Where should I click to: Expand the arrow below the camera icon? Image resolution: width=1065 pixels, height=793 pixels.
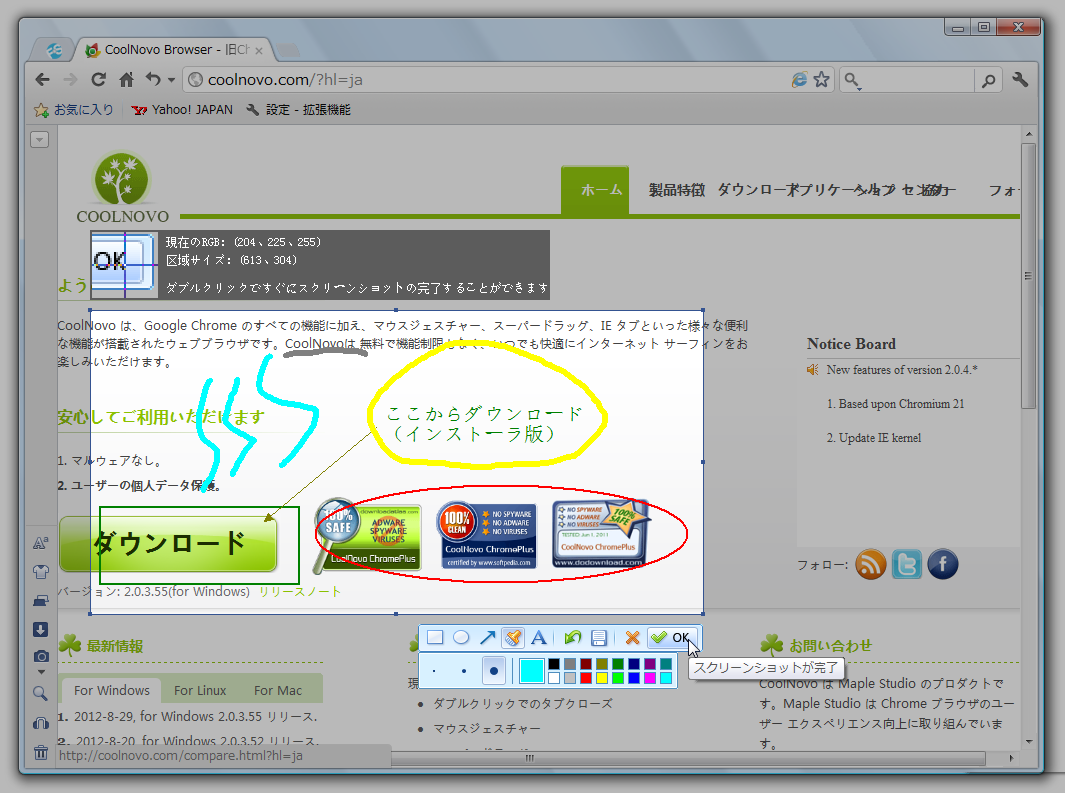41,671
